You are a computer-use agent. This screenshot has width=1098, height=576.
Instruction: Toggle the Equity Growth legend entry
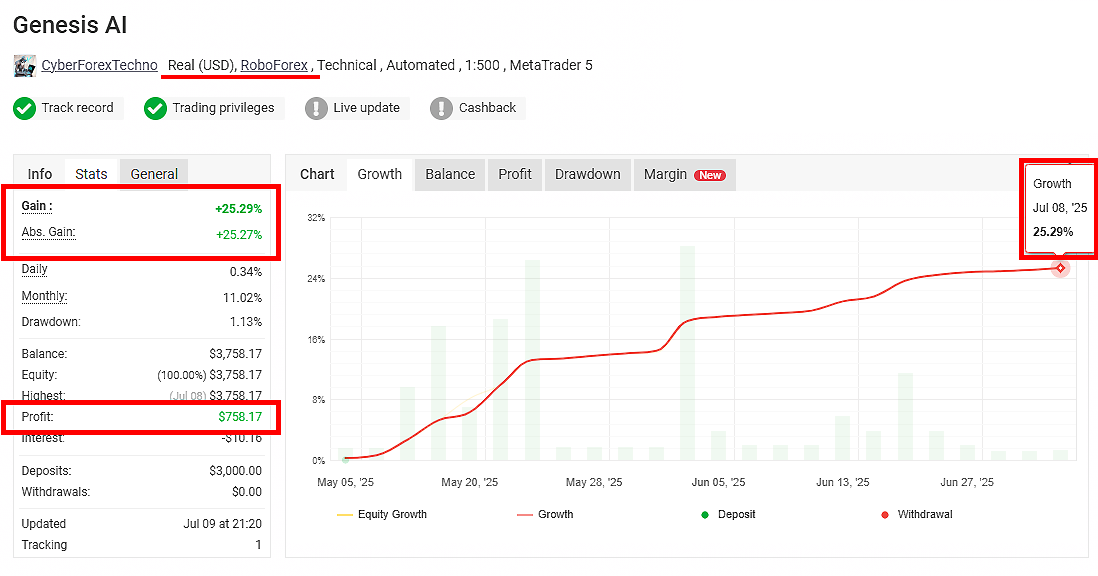pos(382,514)
